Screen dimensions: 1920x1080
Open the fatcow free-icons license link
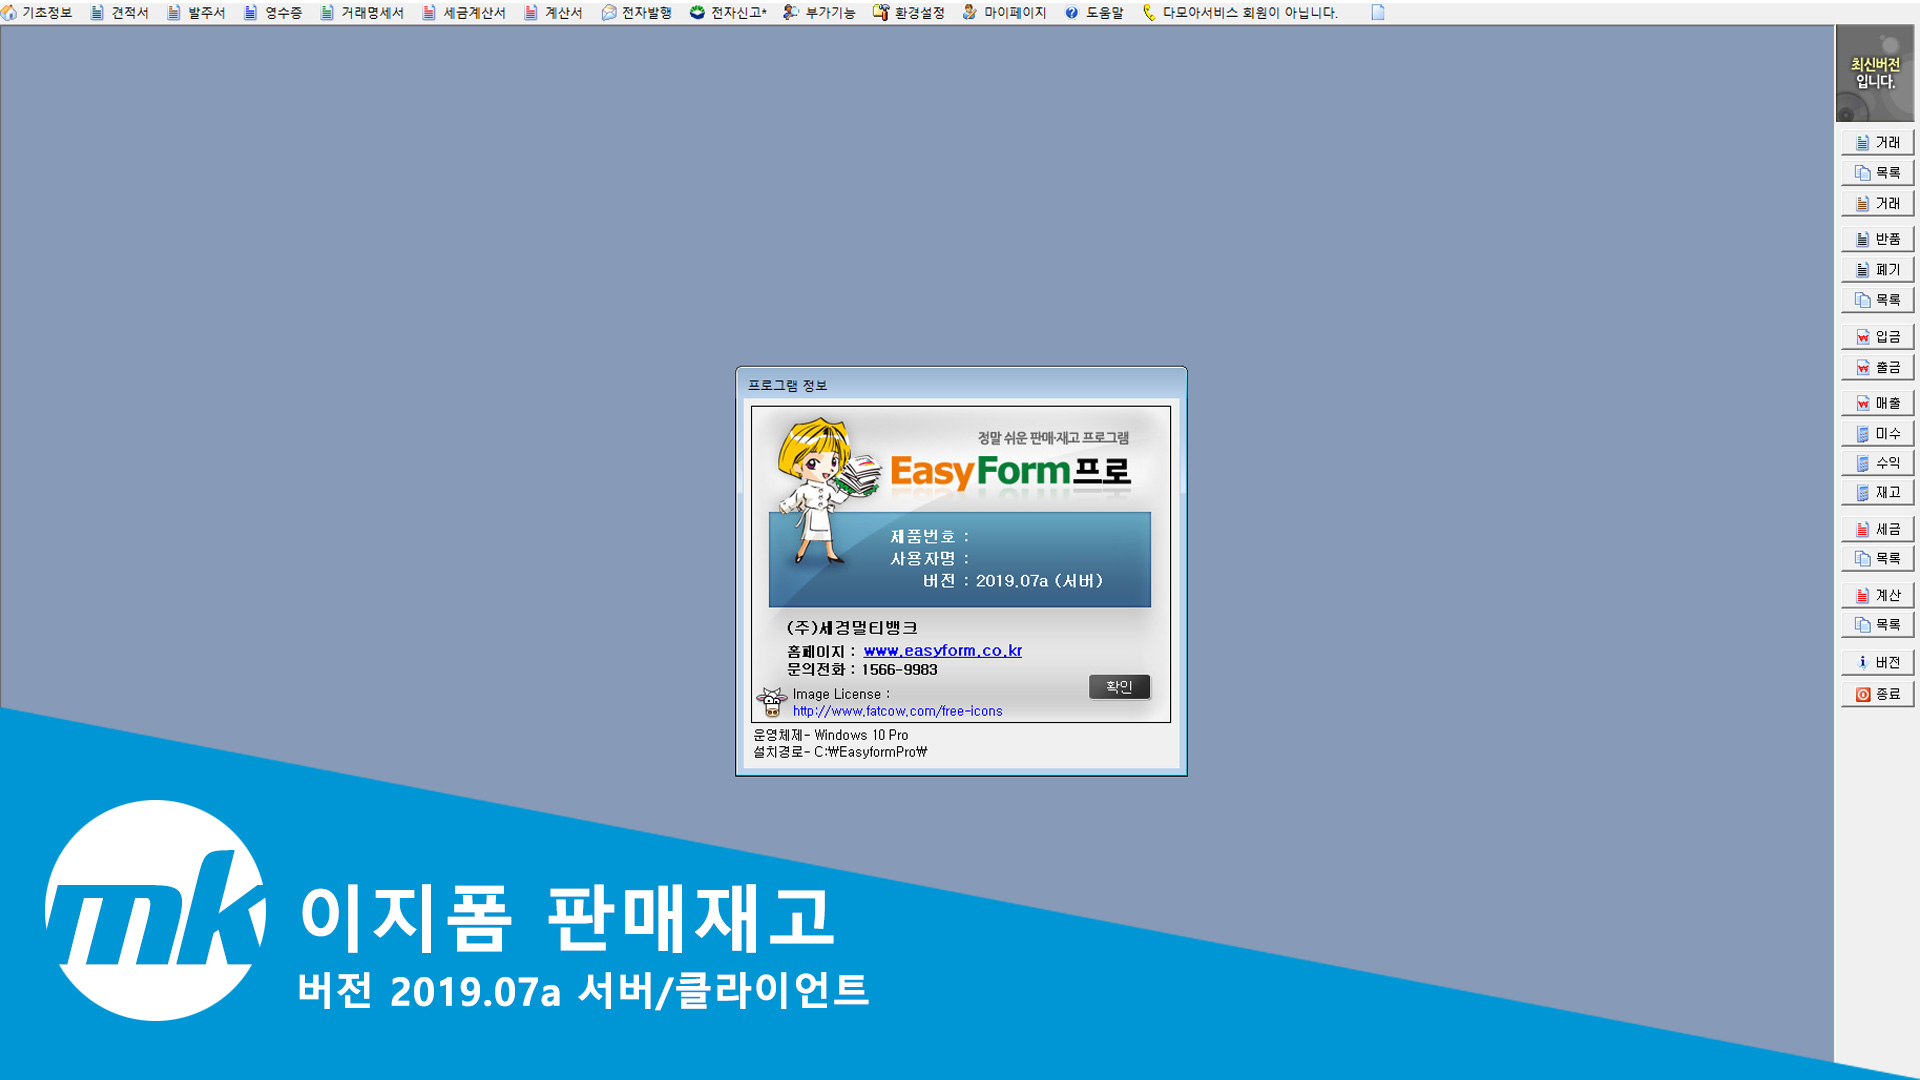pyautogui.click(x=897, y=711)
